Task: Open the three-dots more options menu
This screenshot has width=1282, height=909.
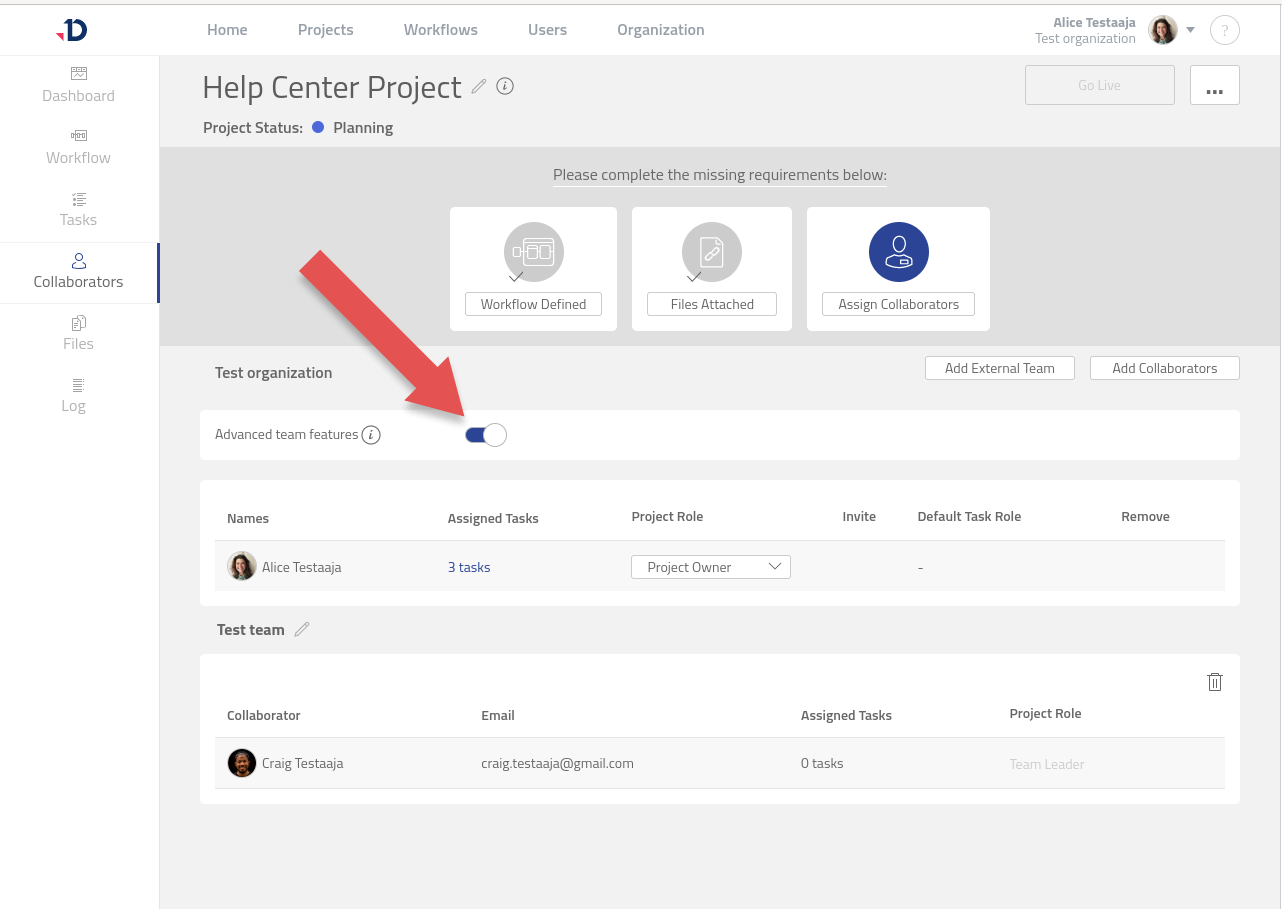Action: click(x=1214, y=86)
